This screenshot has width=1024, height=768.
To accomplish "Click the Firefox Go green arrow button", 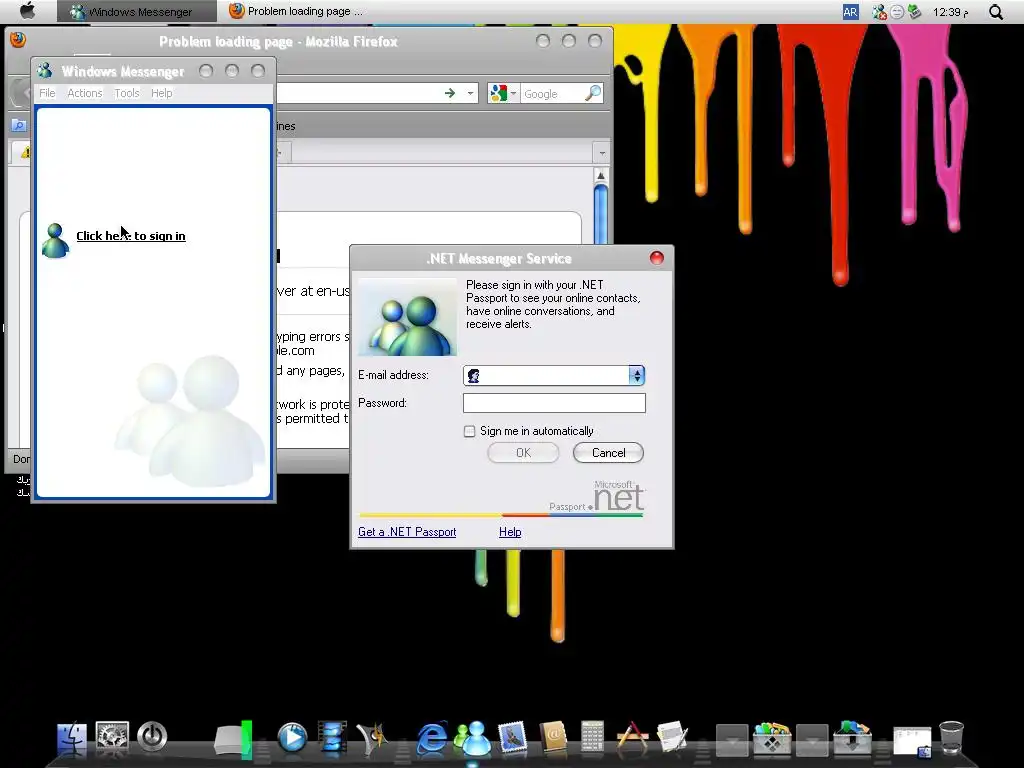I will [449, 93].
